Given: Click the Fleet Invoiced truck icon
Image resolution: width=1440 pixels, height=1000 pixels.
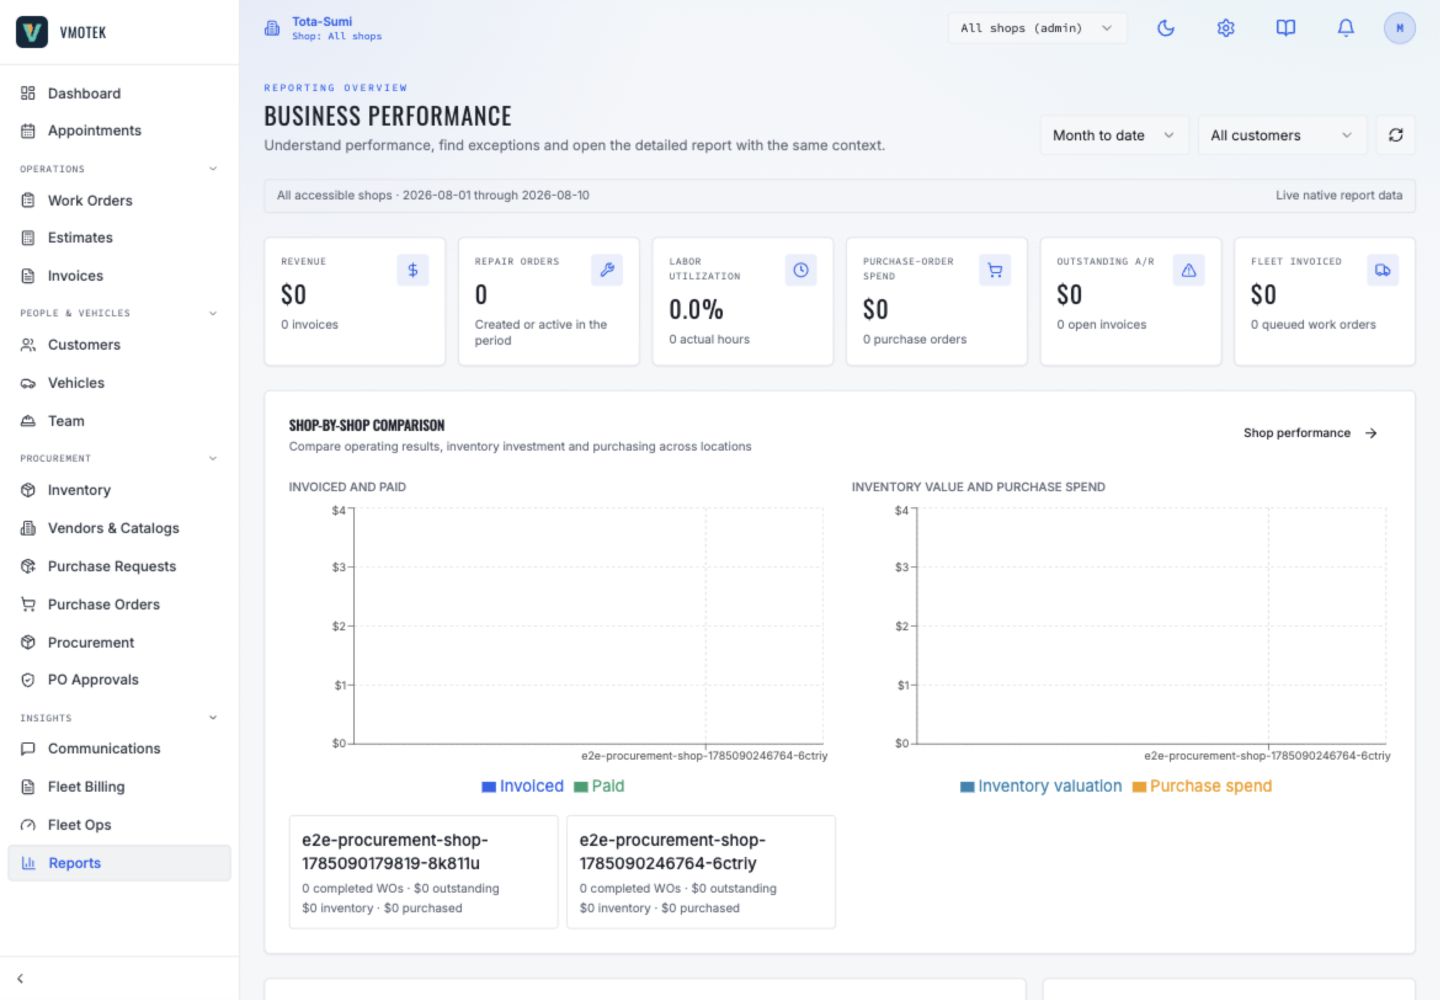Looking at the screenshot, I should click(x=1383, y=270).
